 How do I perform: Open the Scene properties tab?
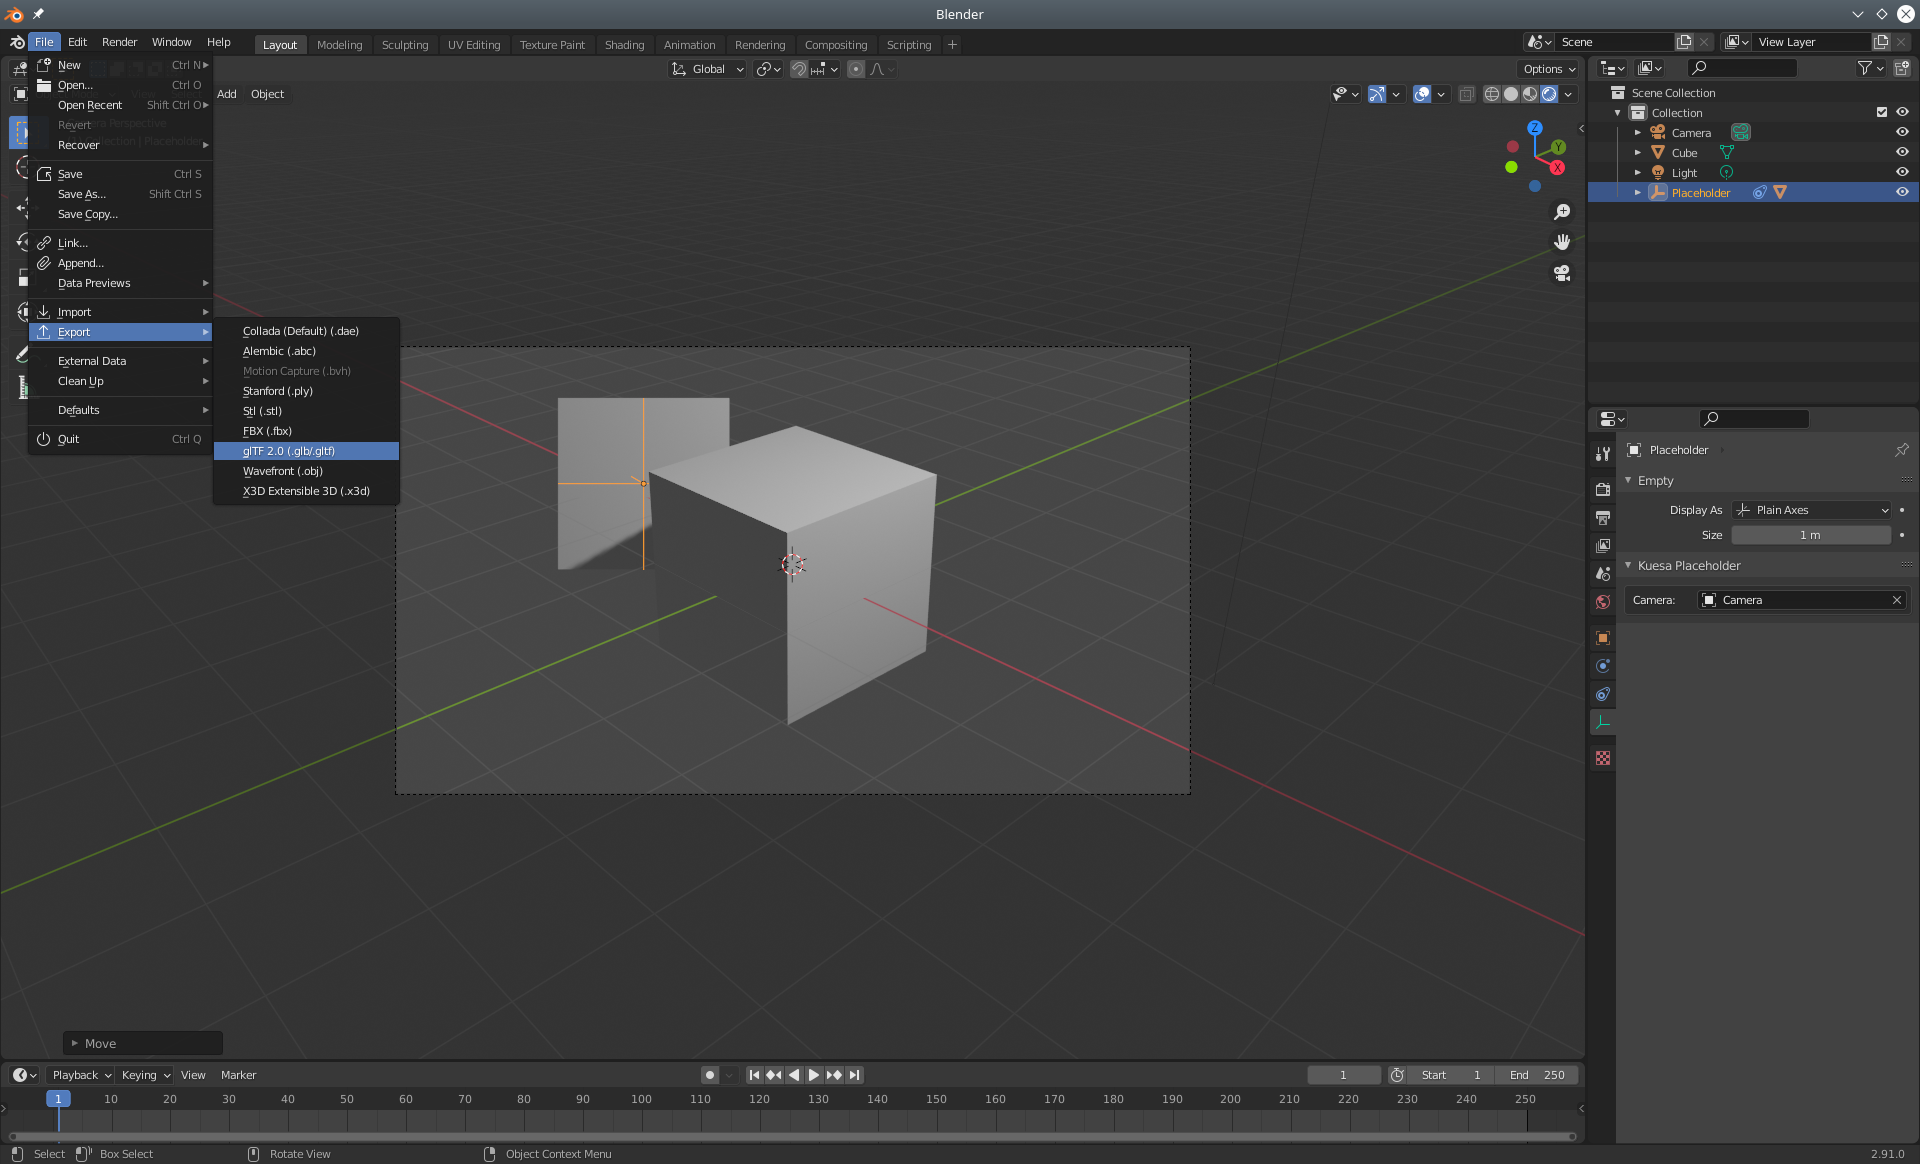click(x=1603, y=573)
